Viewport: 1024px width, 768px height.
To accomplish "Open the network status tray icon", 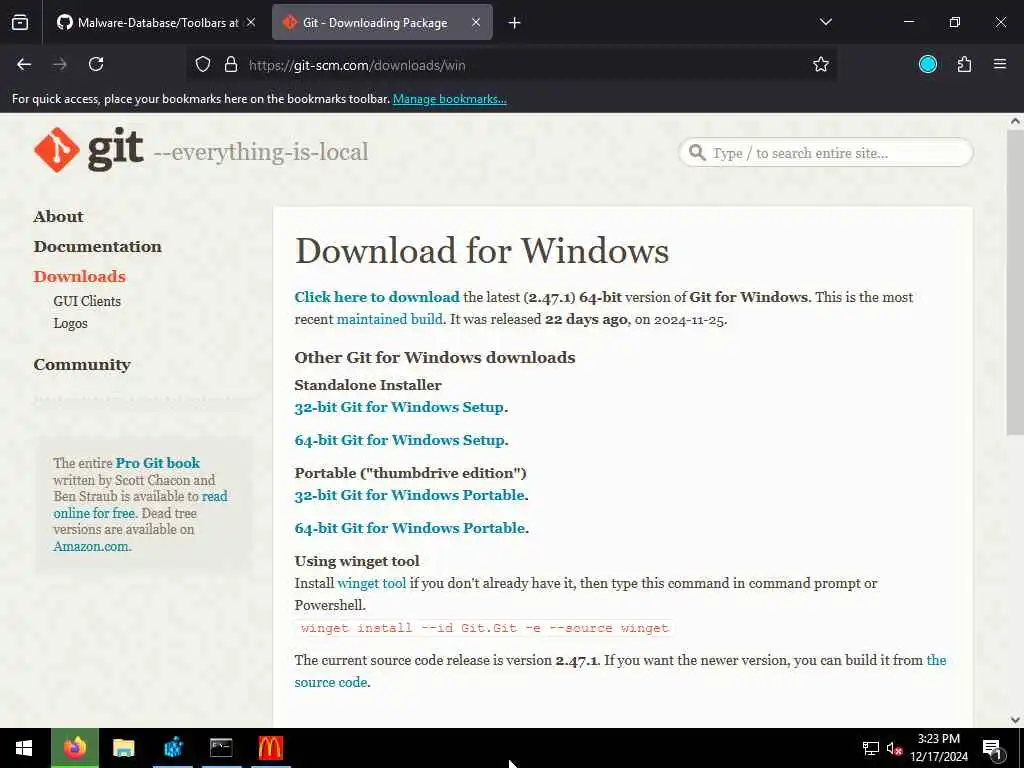I will tap(871, 748).
